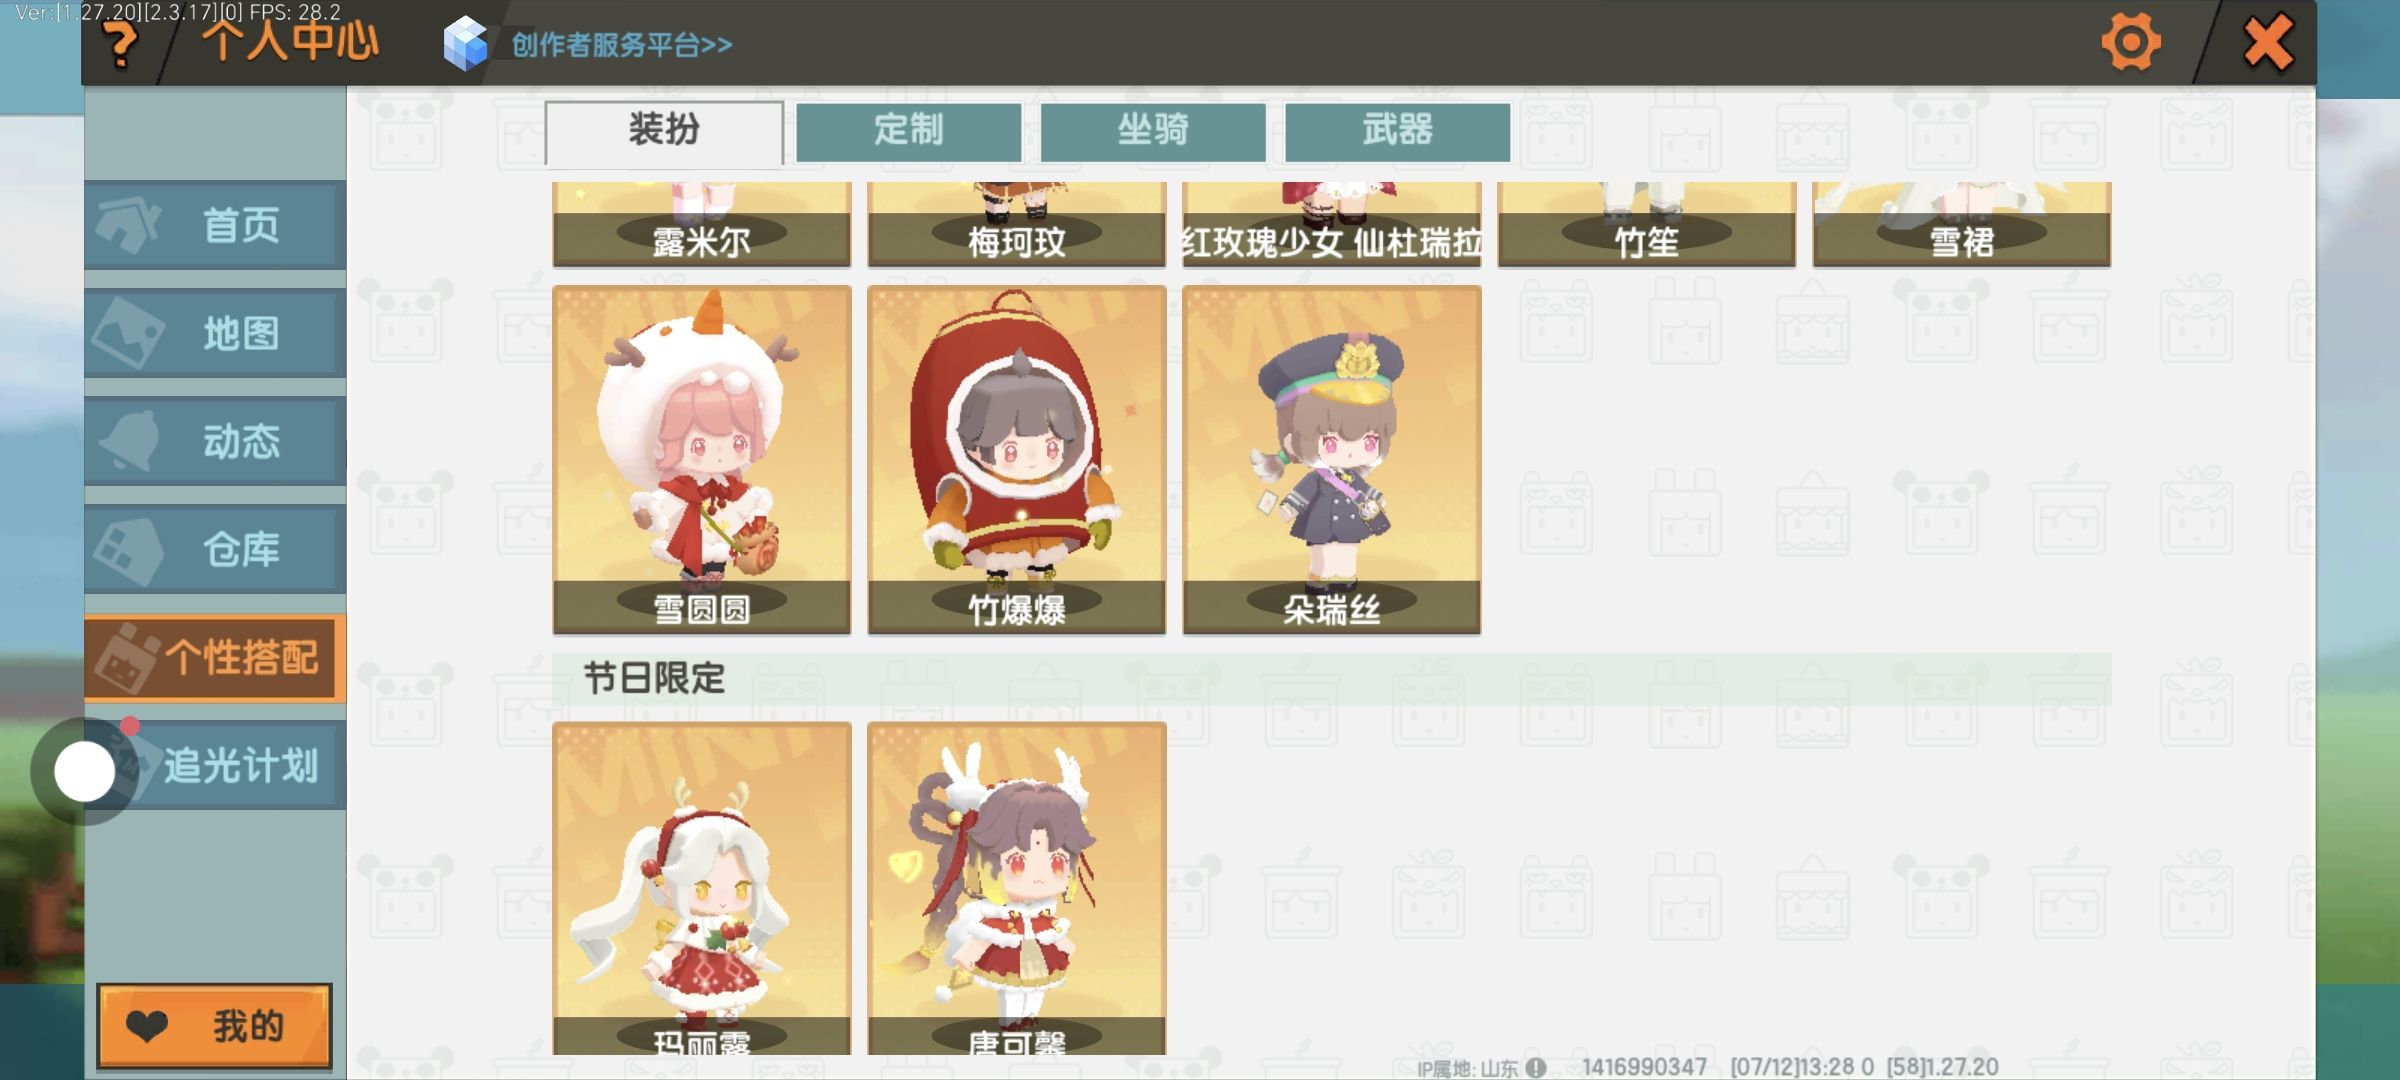Click the 我的 heart button
Image resolution: width=2400 pixels, height=1080 pixels.
pos(214,1026)
